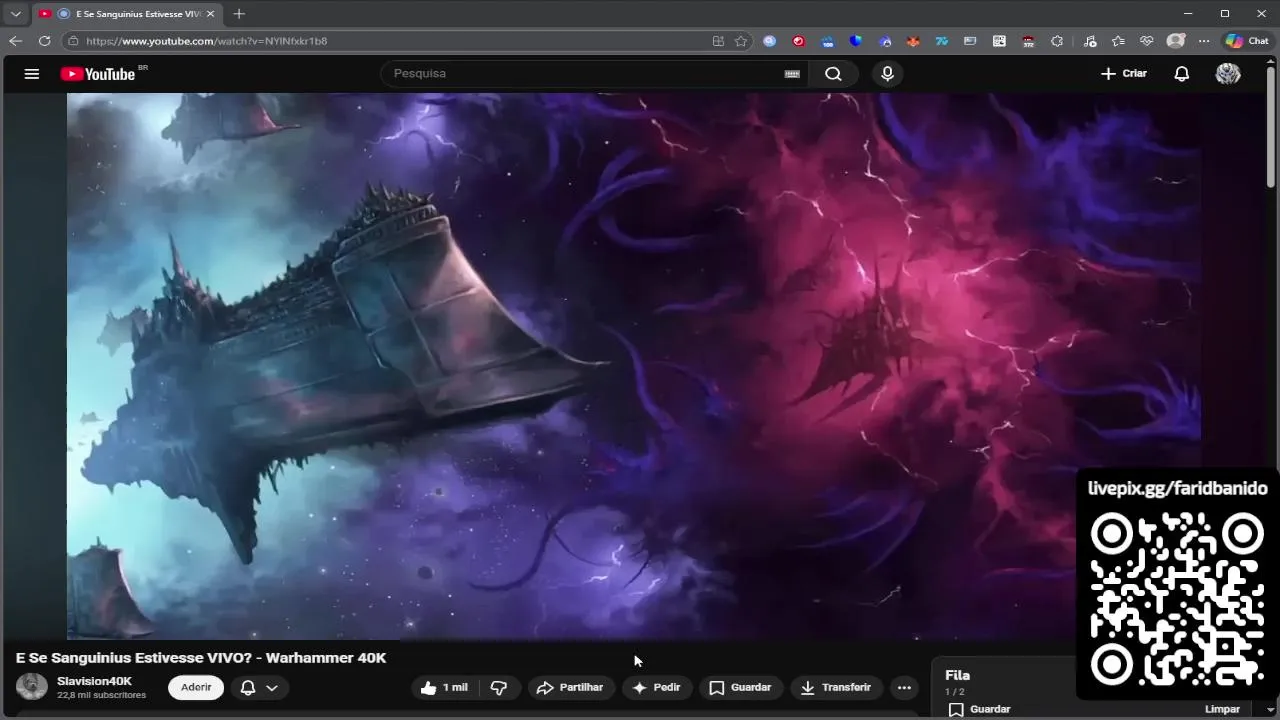Viewport: 1280px width, 720px height.
Task: Add page to favorites with star
Action: click(741, 41)
